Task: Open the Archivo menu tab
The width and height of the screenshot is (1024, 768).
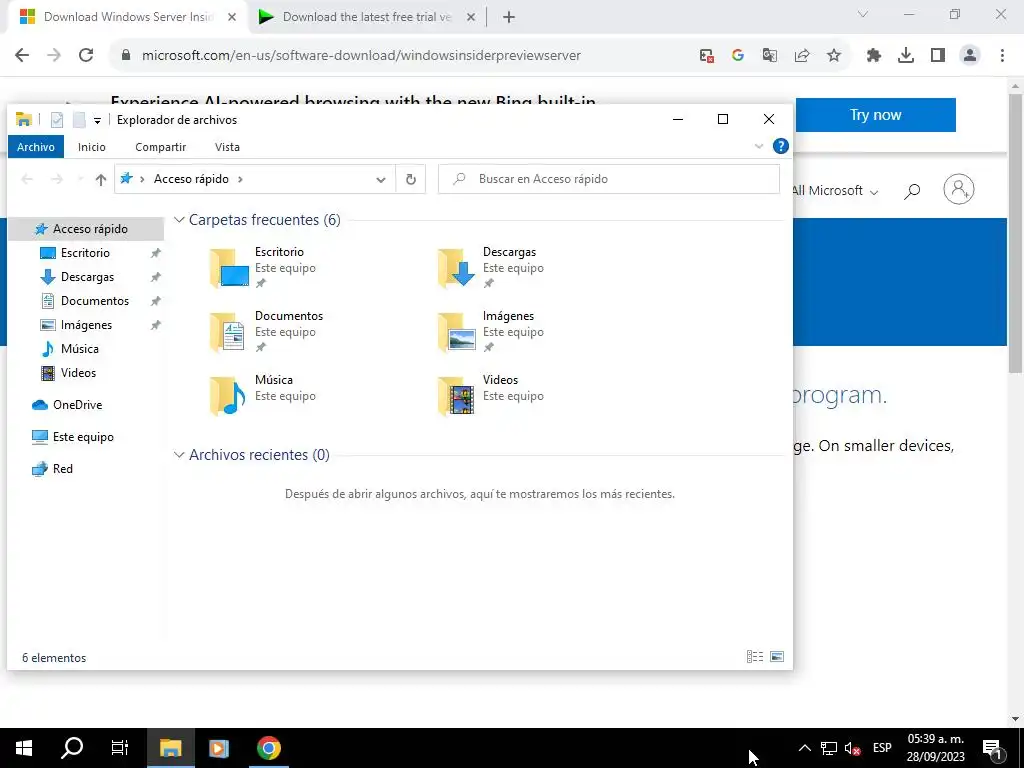Action: [36, 147]
